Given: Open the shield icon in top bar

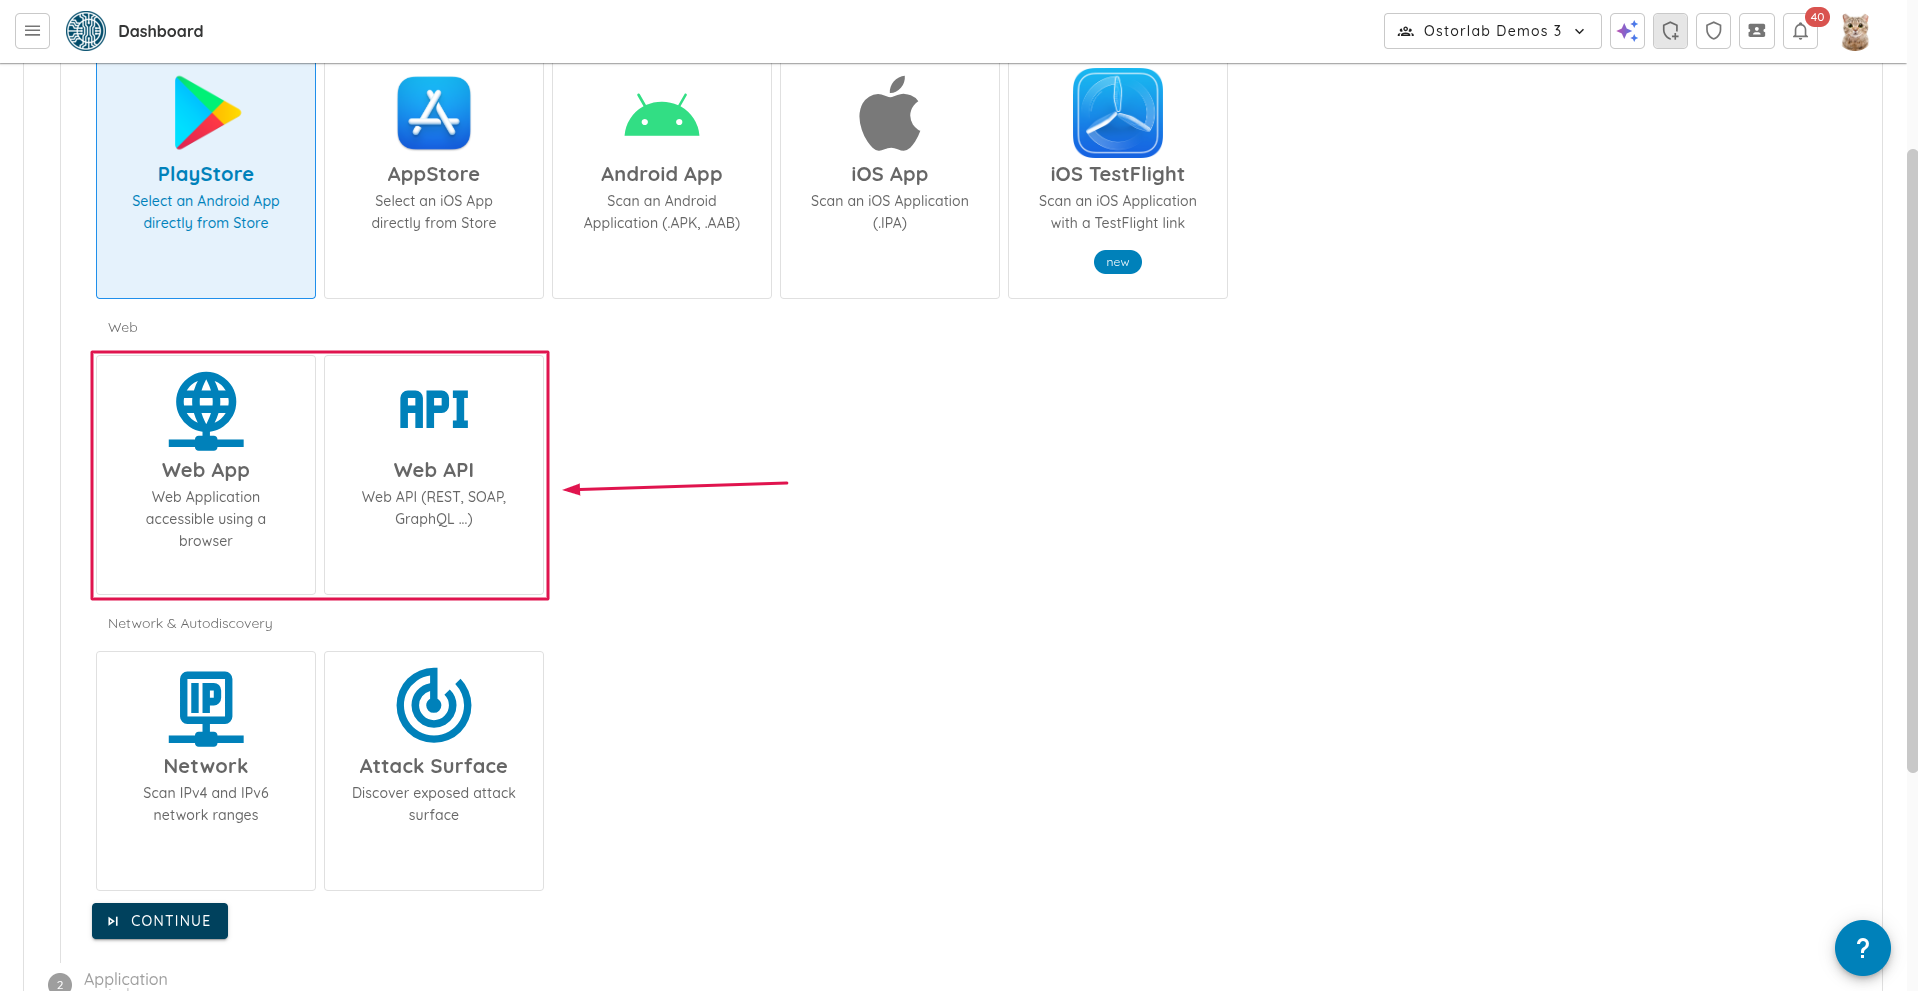Looking at the screenshot, I should (x=1713, y=31).
